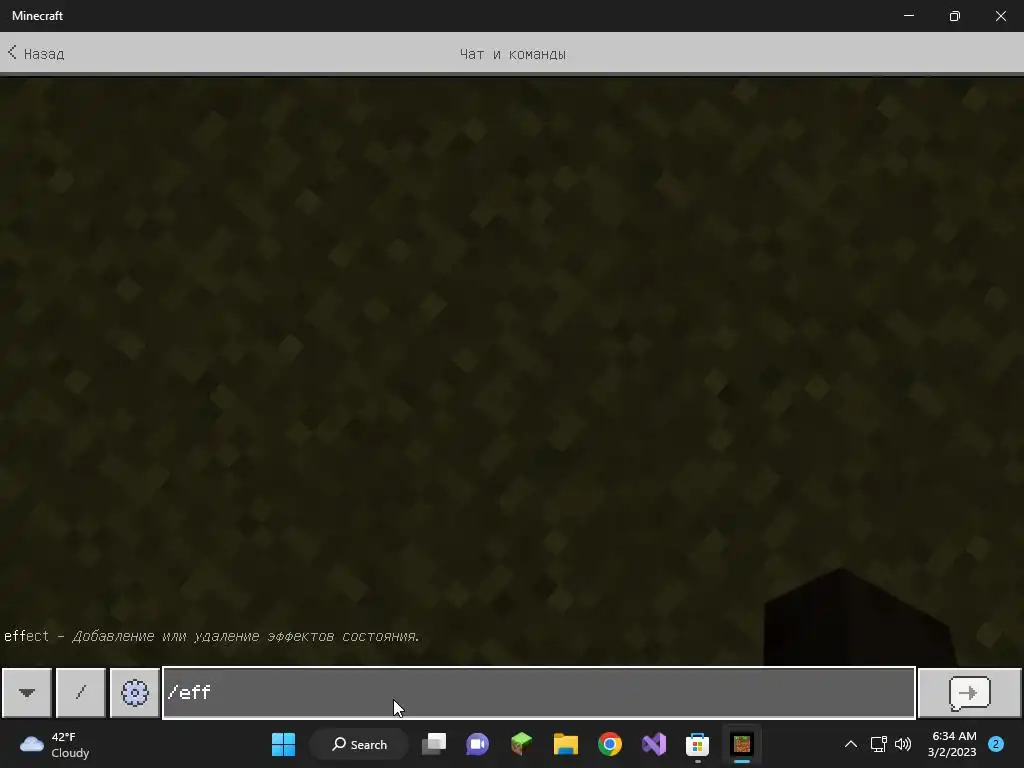Open Task View on taskbar
The image size is (1024, 768).
pos(434,744)
